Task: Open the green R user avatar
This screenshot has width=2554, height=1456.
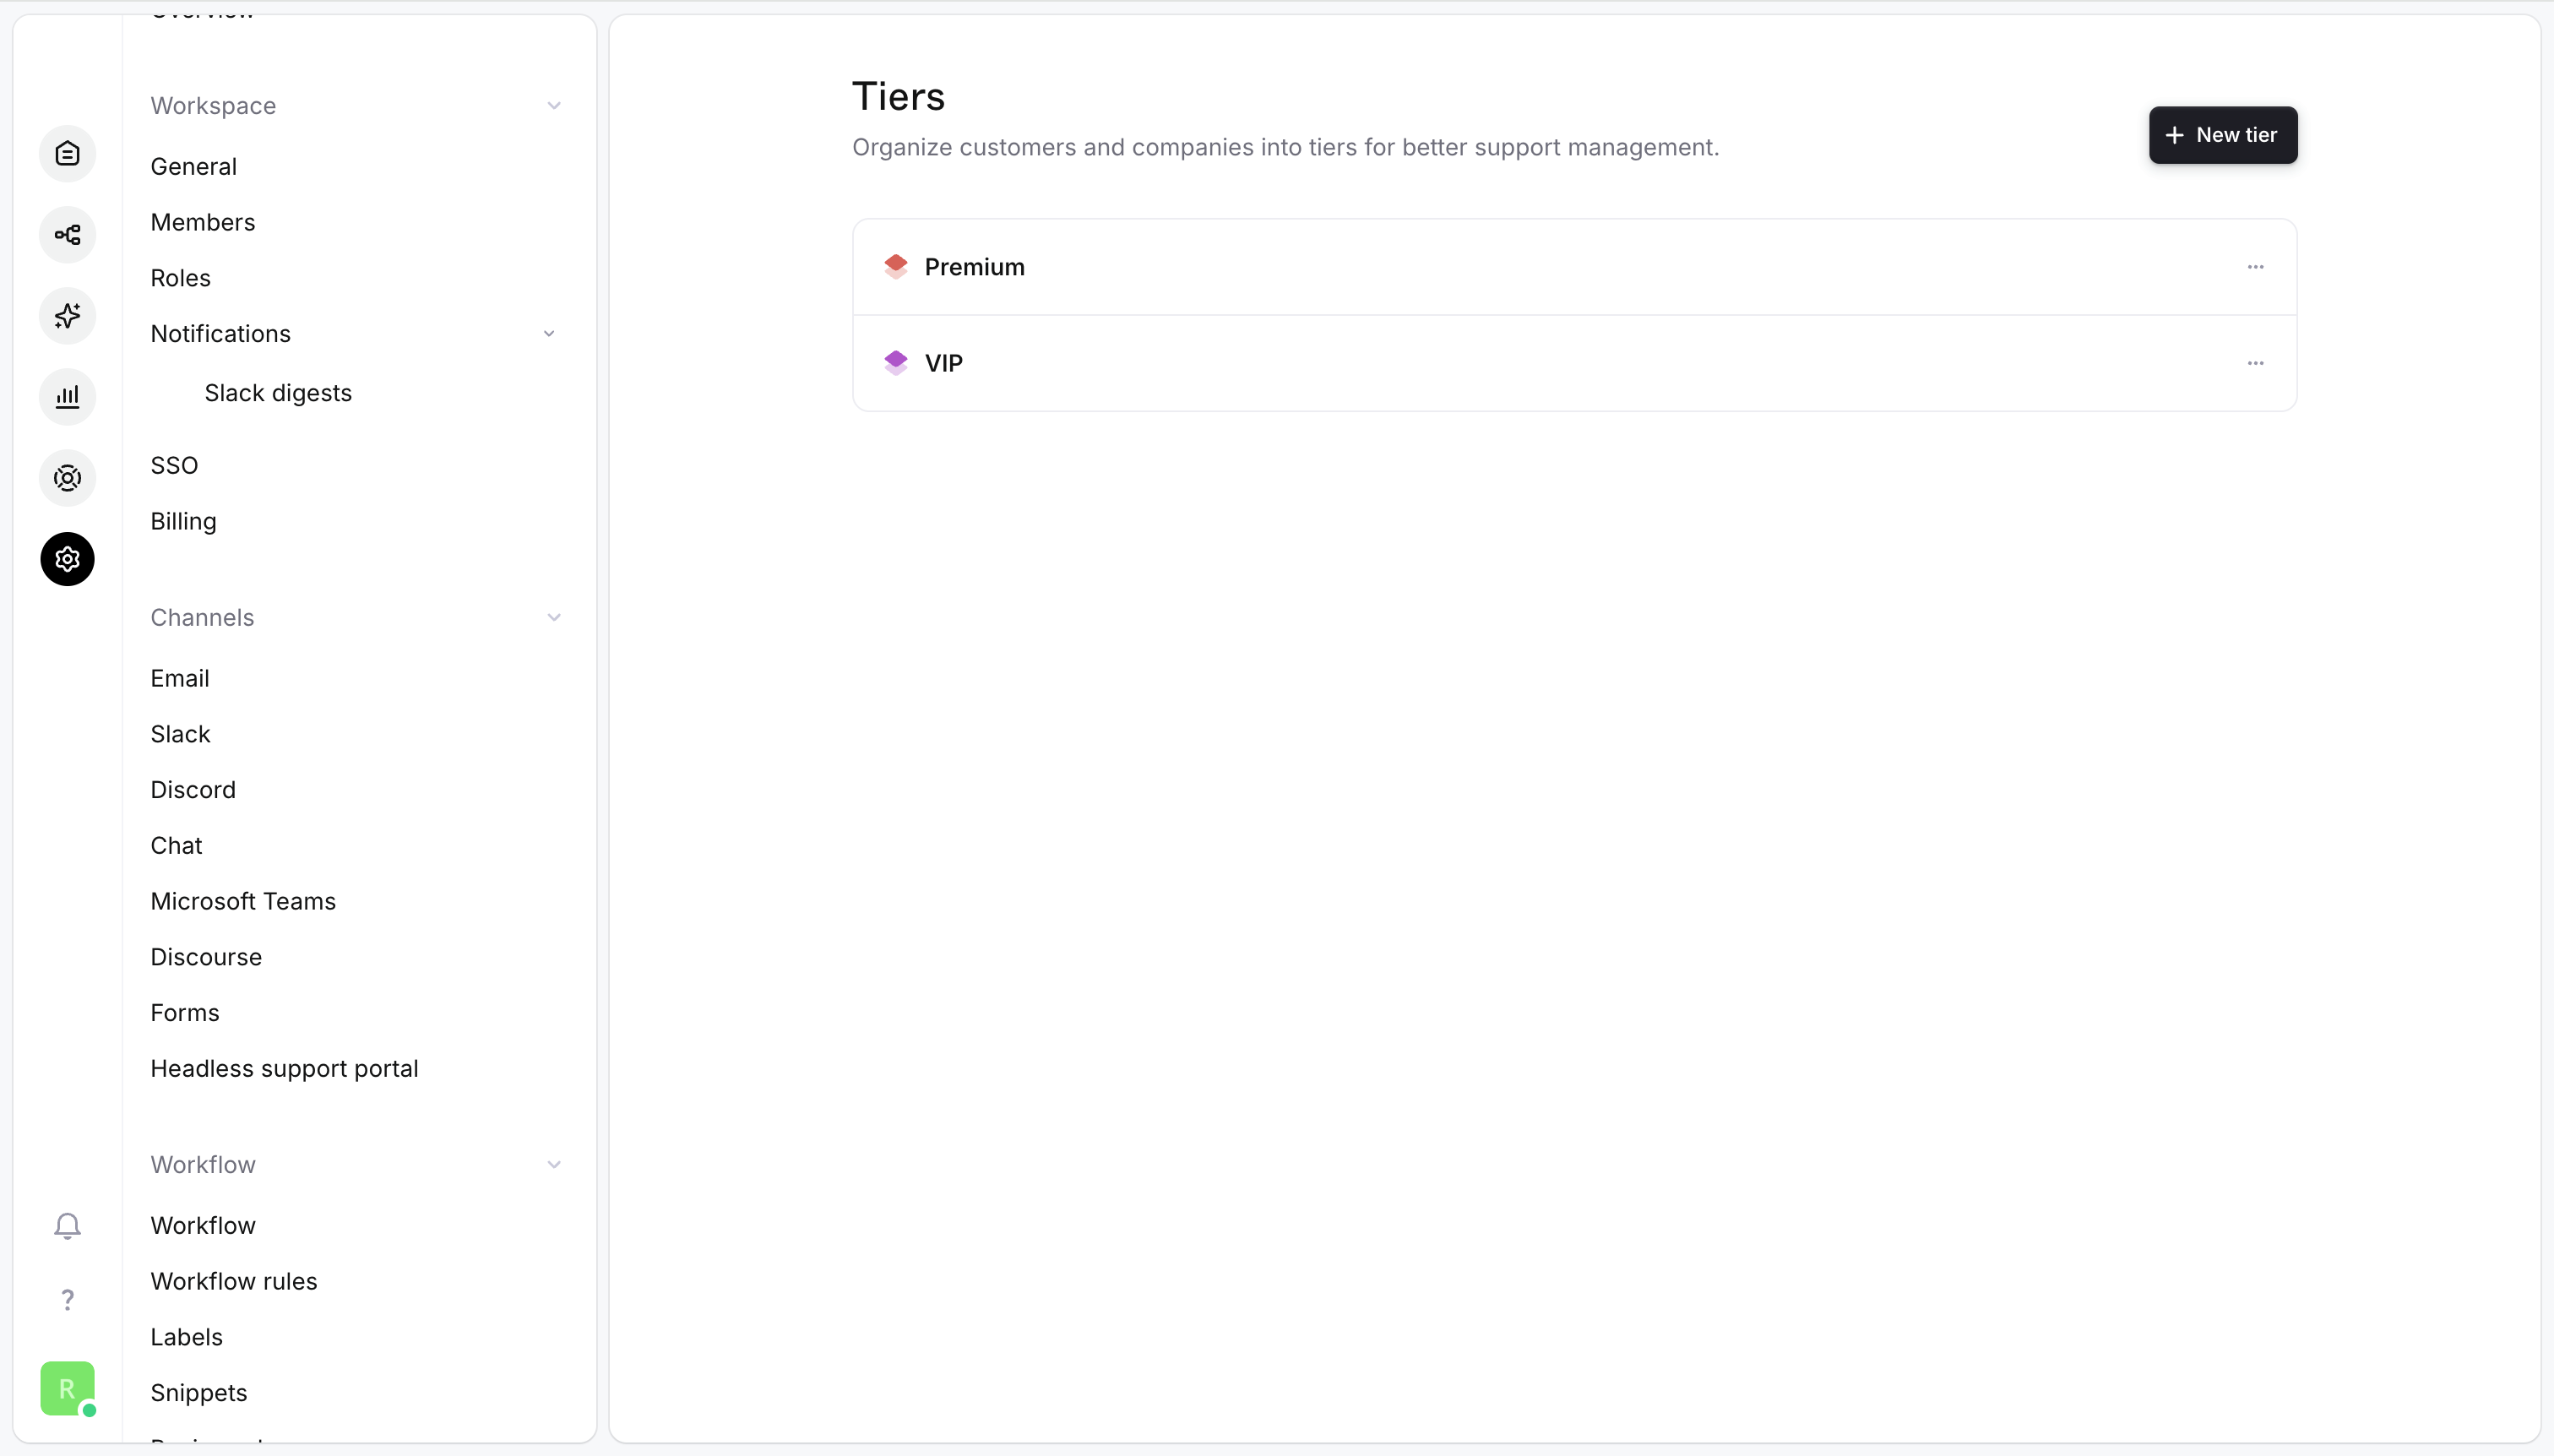Action: tap(67, 1388)
